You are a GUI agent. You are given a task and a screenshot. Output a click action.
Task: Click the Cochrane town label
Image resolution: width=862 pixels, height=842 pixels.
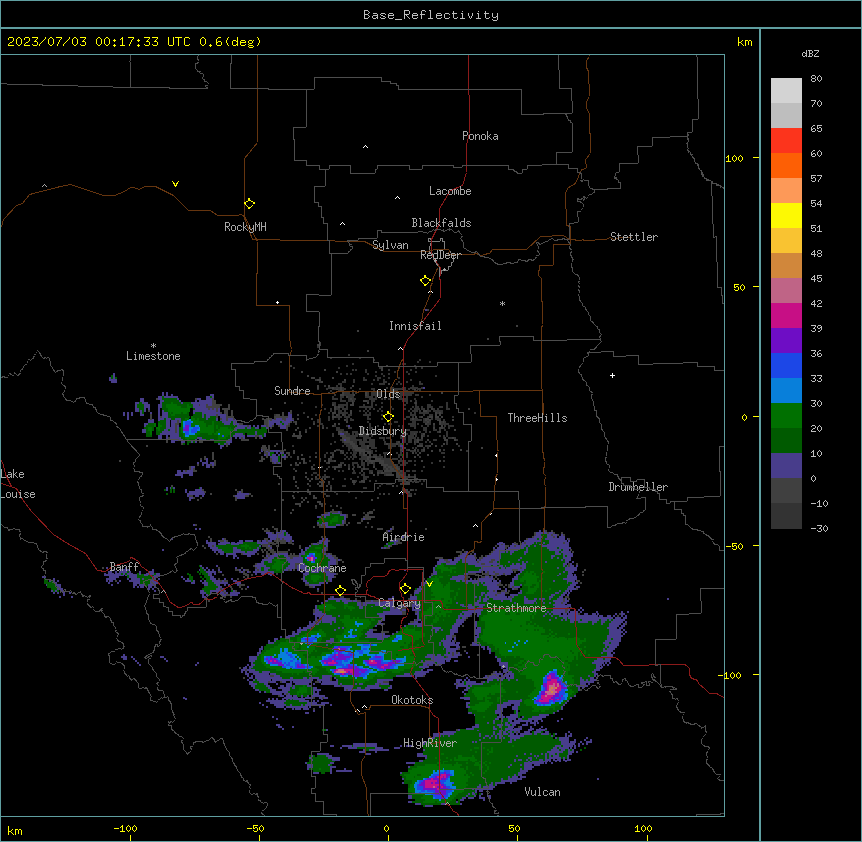click(x=322, y=568)
